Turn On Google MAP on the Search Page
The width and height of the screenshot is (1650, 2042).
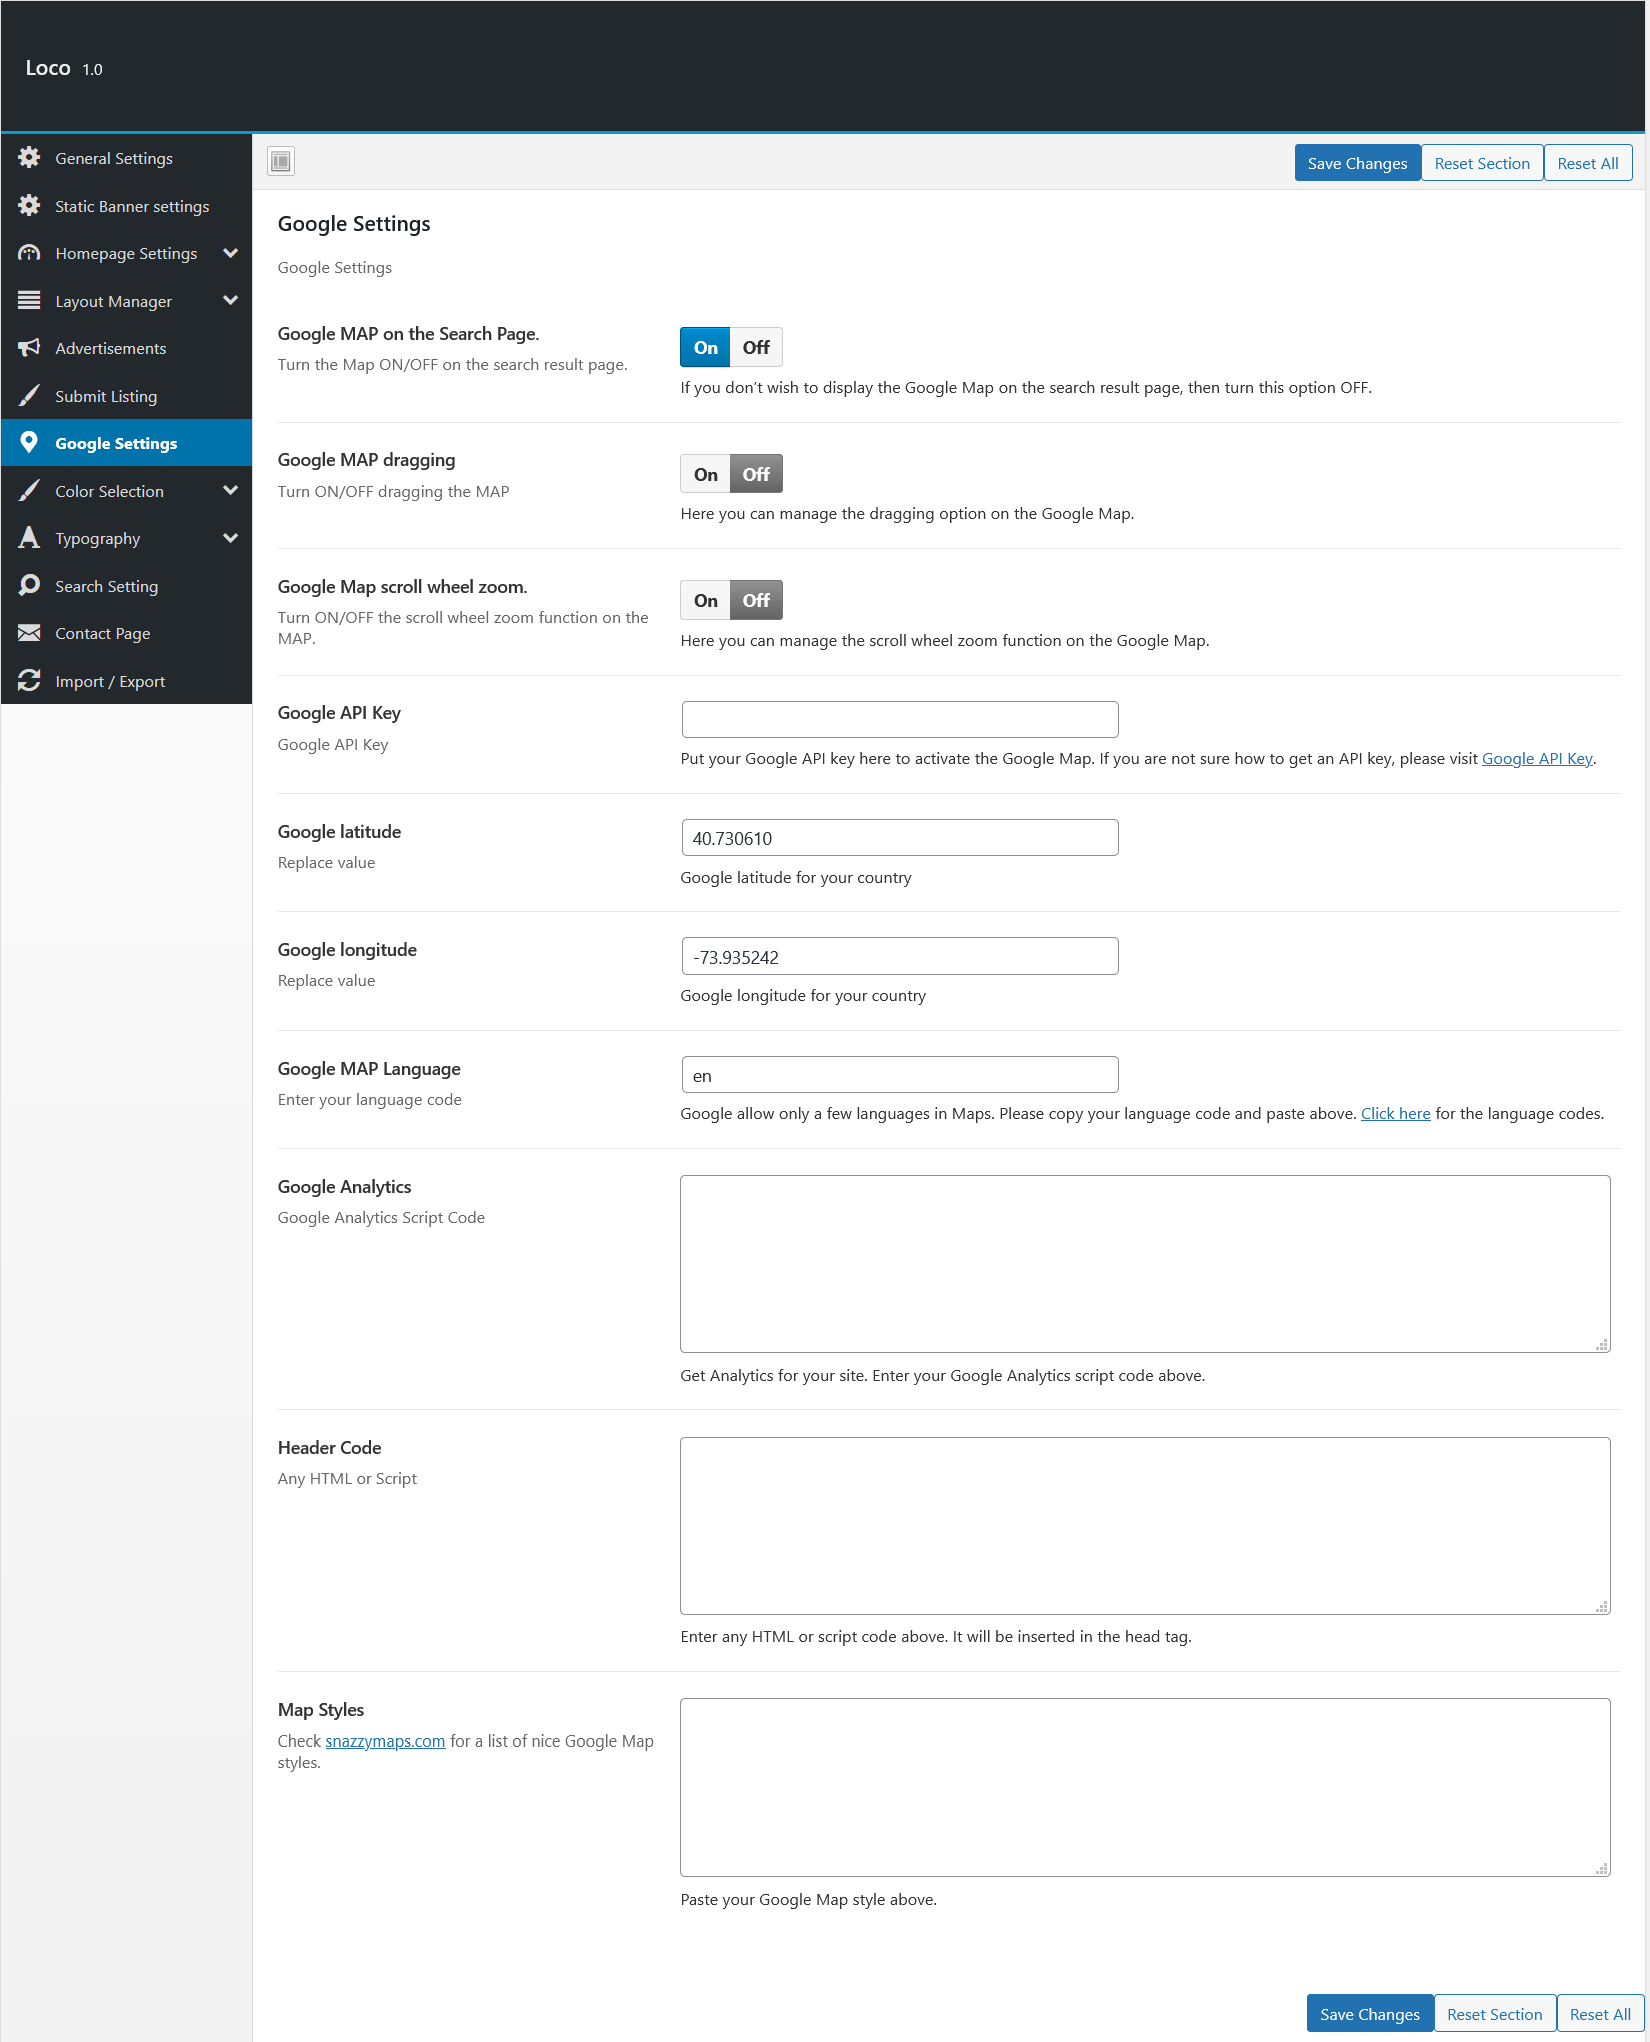point(705,347)
